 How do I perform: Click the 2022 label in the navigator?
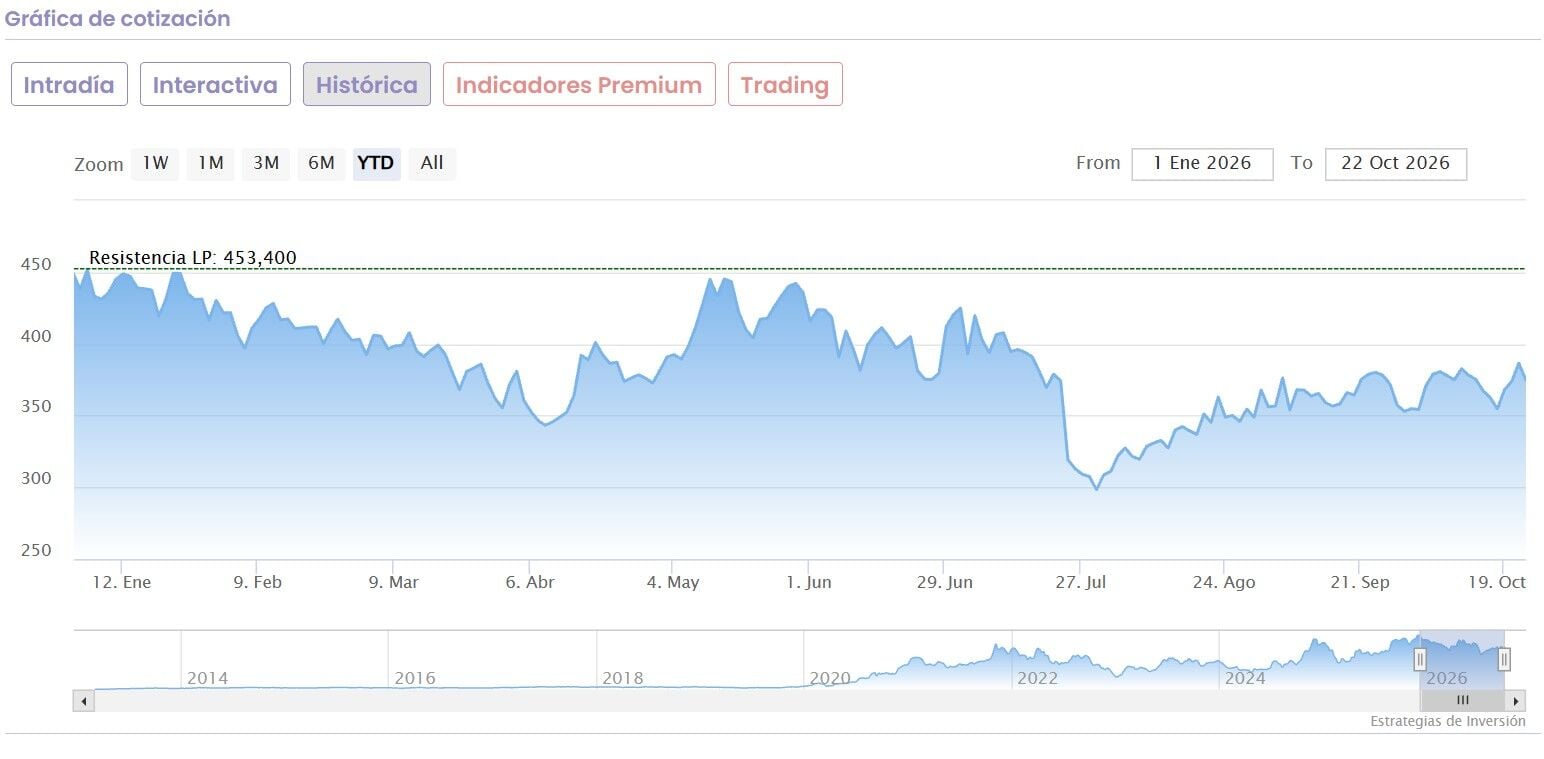(1037, 678)
